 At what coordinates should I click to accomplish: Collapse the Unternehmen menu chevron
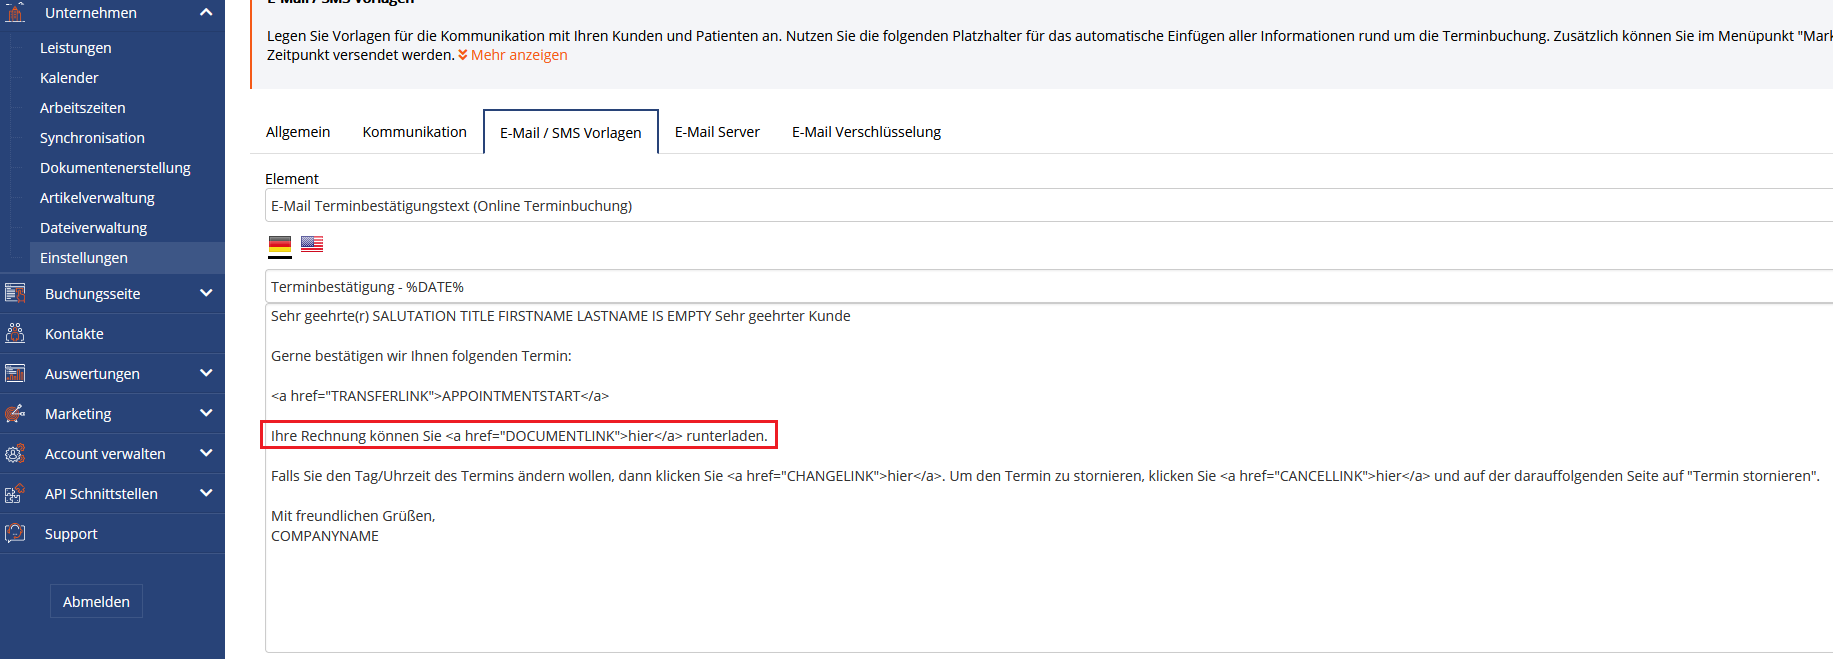(206, 12)
